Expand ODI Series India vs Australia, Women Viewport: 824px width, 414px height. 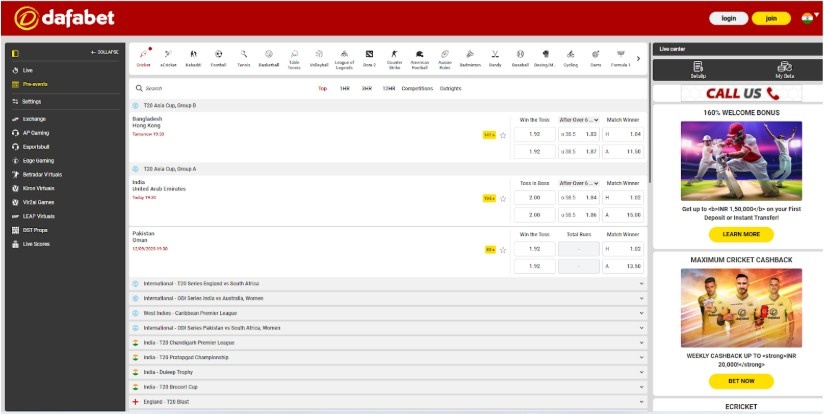388,298
